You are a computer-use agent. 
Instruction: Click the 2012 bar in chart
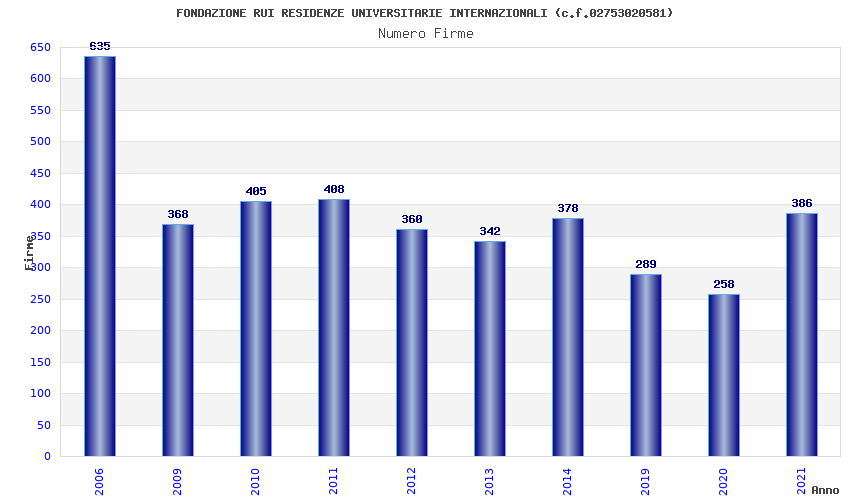click(x=412, y=343)
